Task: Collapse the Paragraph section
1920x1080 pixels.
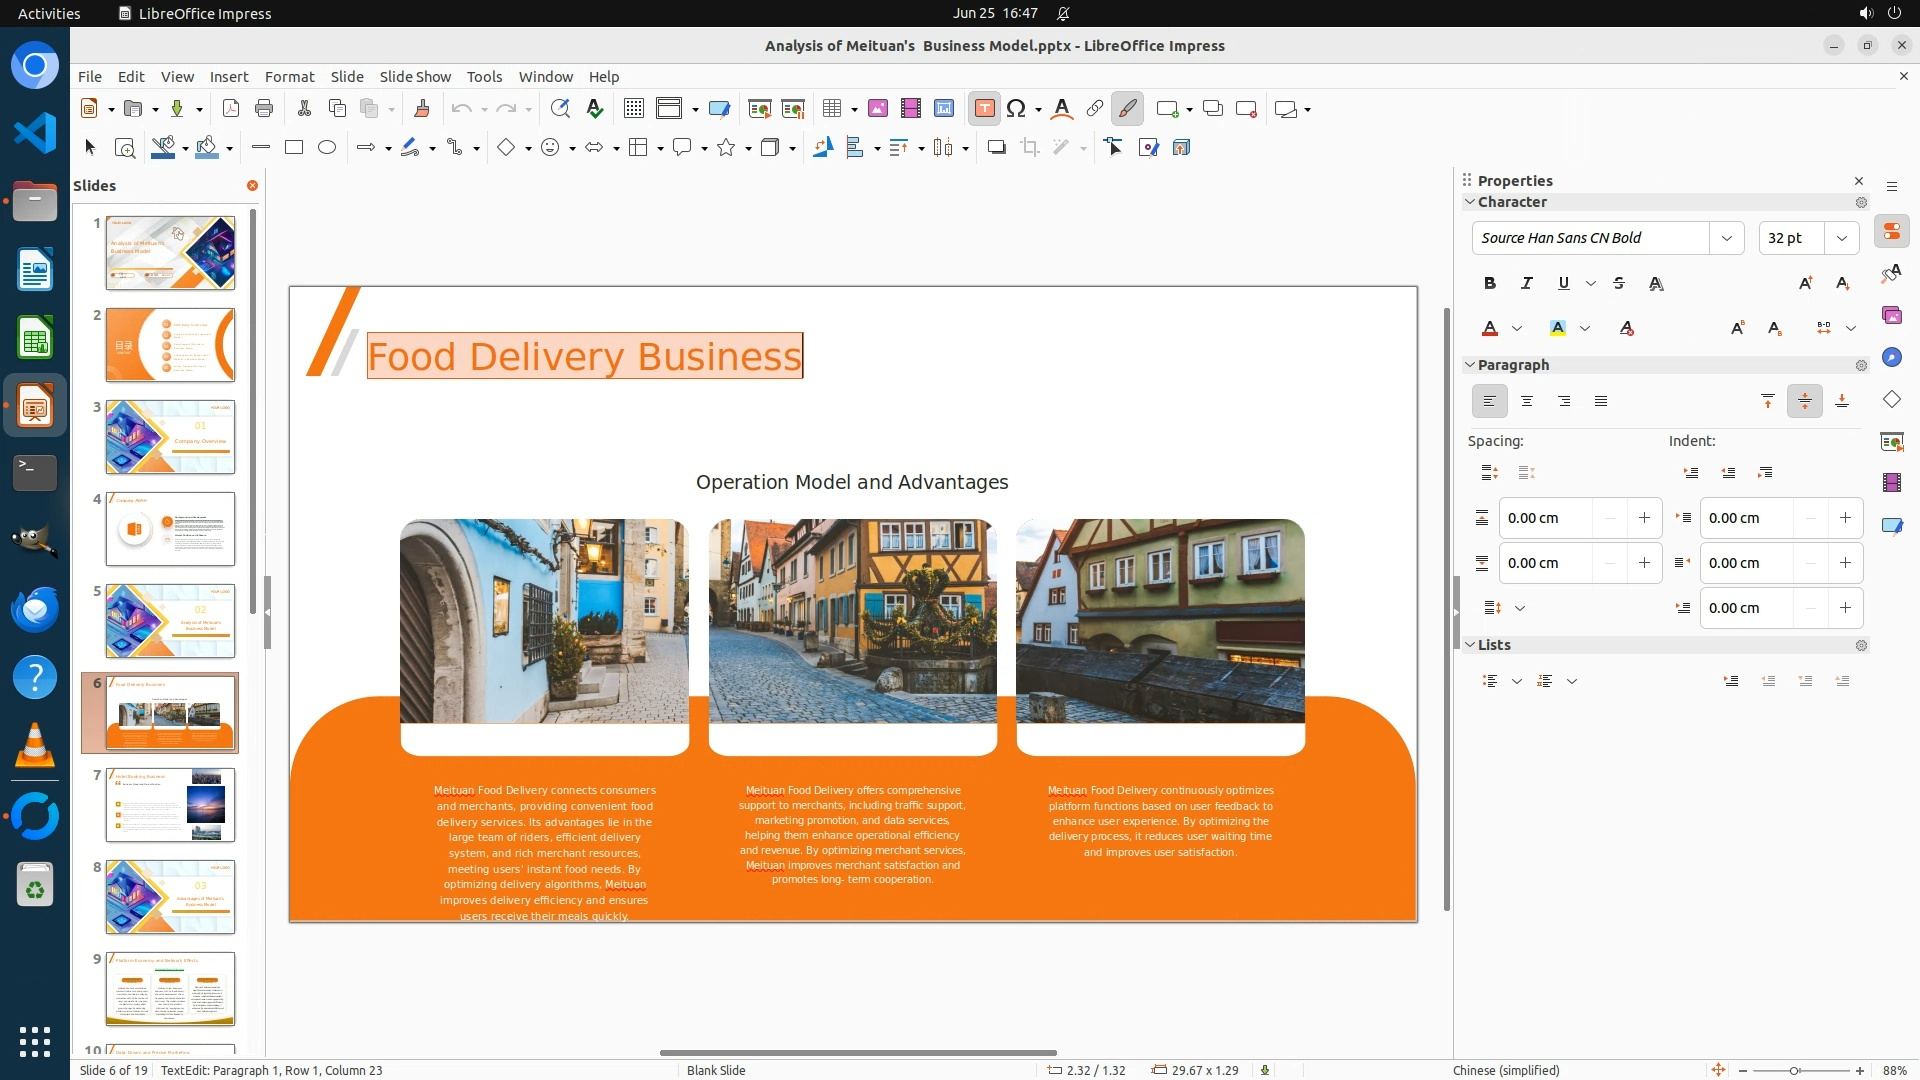Action: pyautogui.click(x=1470, y=365)
